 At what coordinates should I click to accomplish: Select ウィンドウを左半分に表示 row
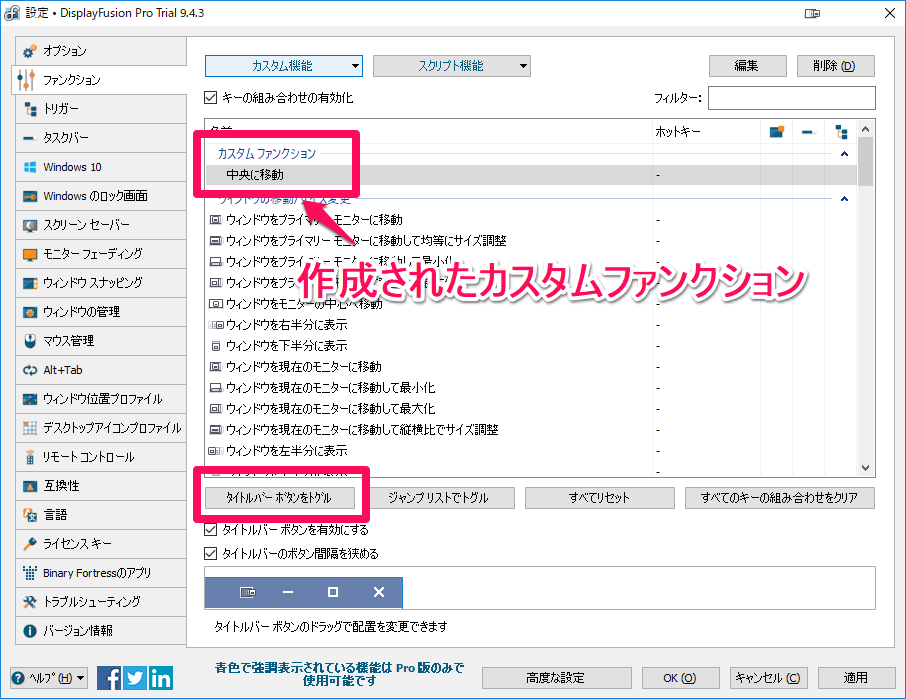532,451
